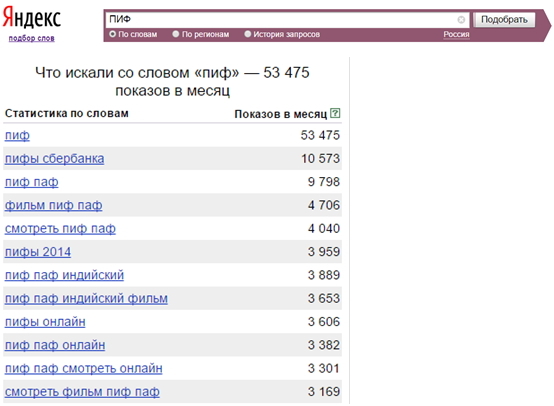
Task: Open the пифы 2014 link
Action: click(38, 252)
